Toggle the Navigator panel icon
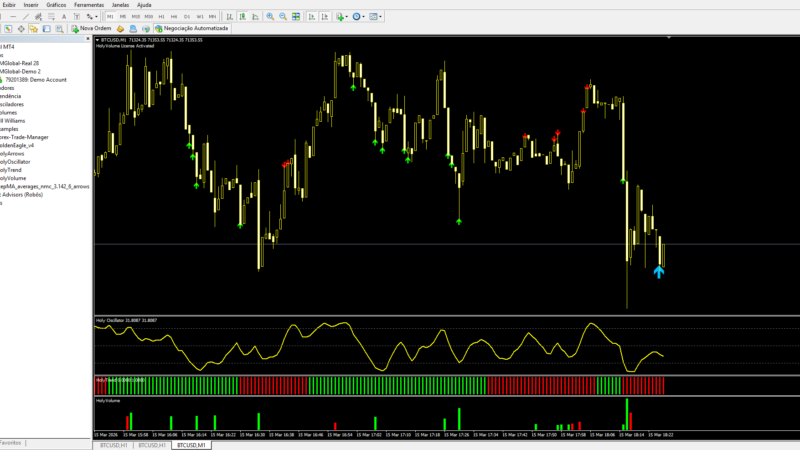This screenshot has width=800, height=450. tap(34, 29)
